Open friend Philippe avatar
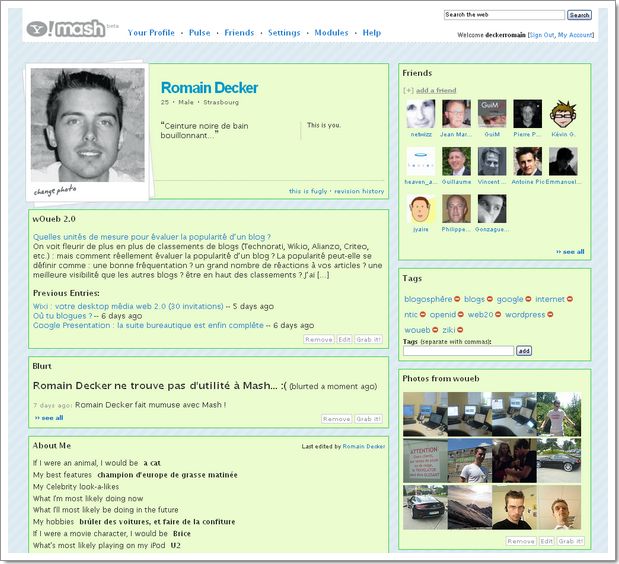 [x=456, y=209]
